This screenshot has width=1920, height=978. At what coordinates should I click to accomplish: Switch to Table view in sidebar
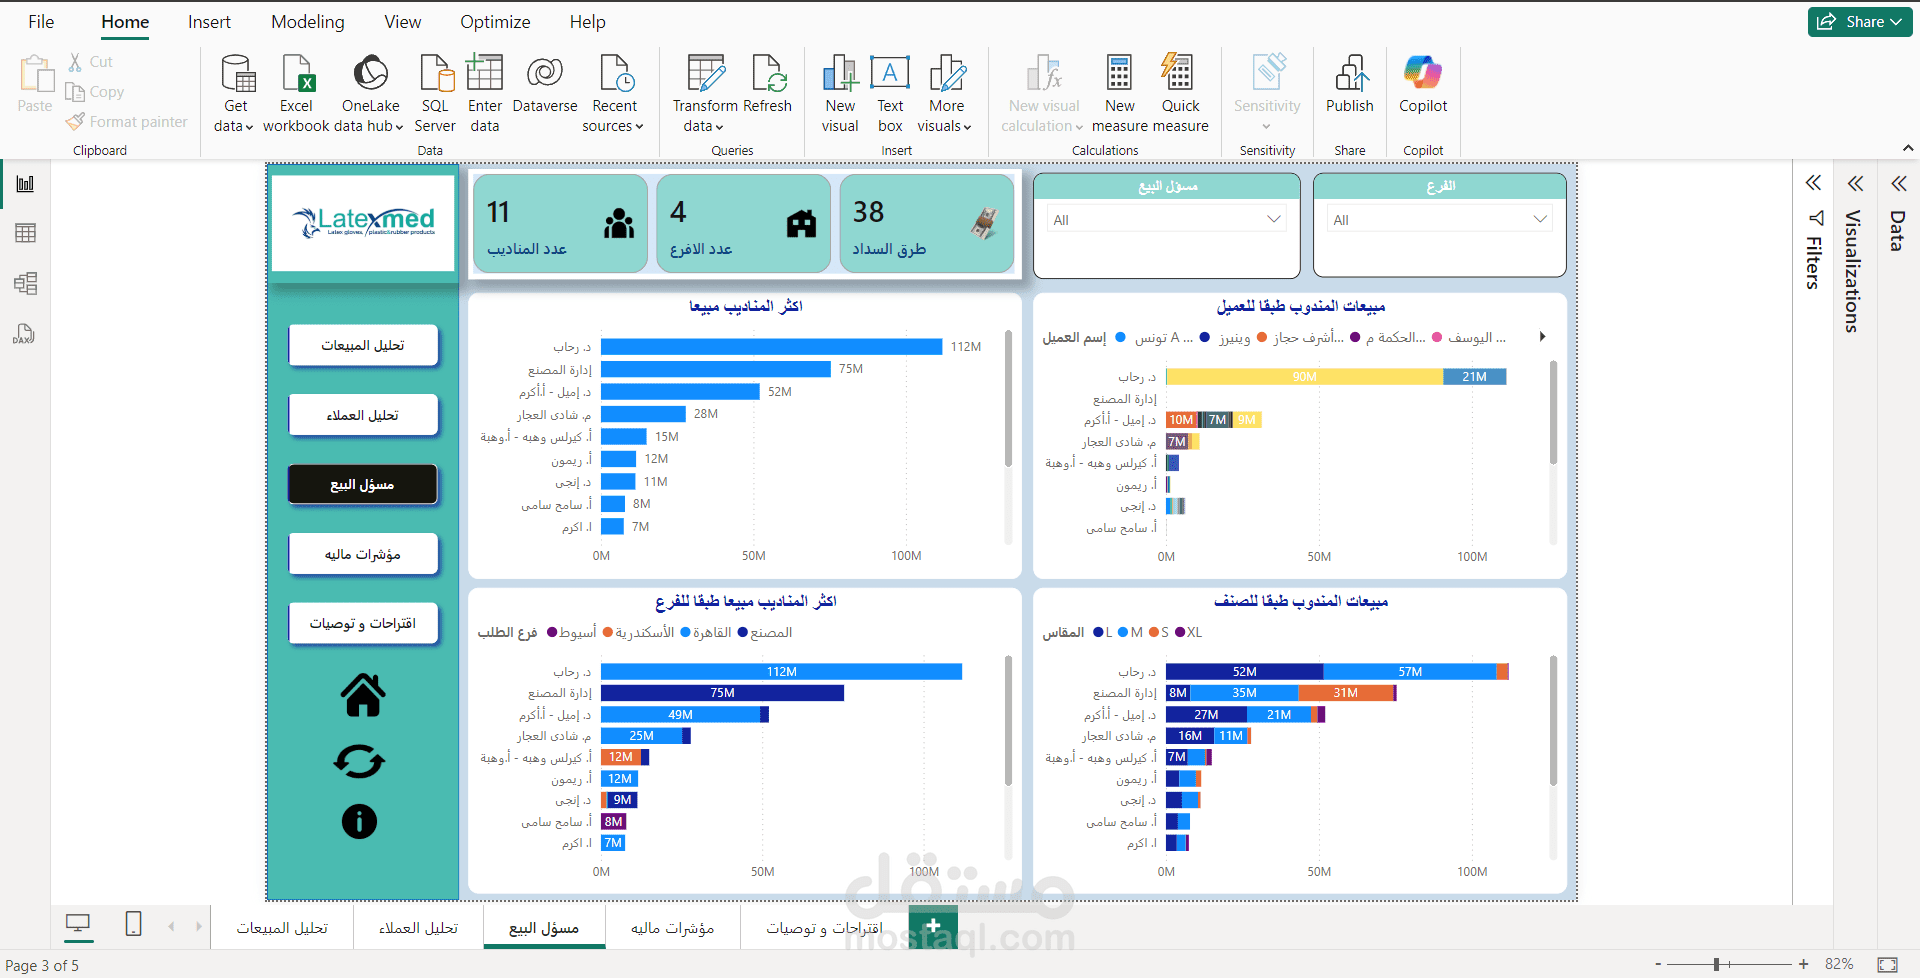coord(25,233)
